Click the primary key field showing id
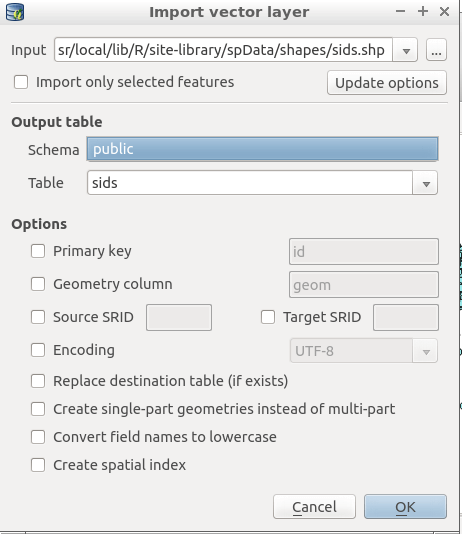Screen dimensions: 462x534 (x=364, y=252)
